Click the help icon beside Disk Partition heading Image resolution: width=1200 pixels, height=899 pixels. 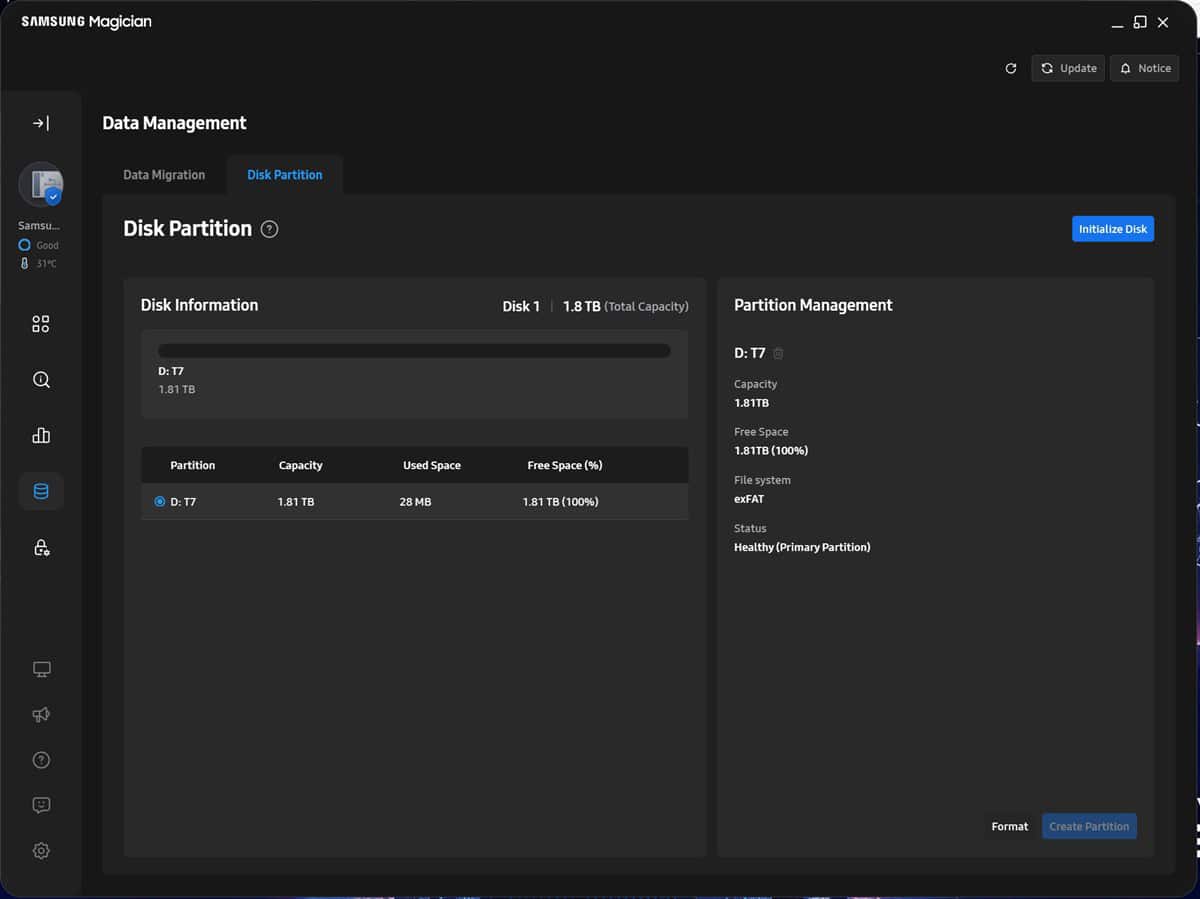point(269,229)
